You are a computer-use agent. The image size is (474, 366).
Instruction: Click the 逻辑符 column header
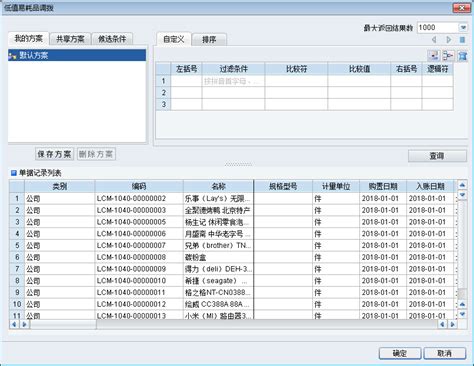click(x=437, y=69)
